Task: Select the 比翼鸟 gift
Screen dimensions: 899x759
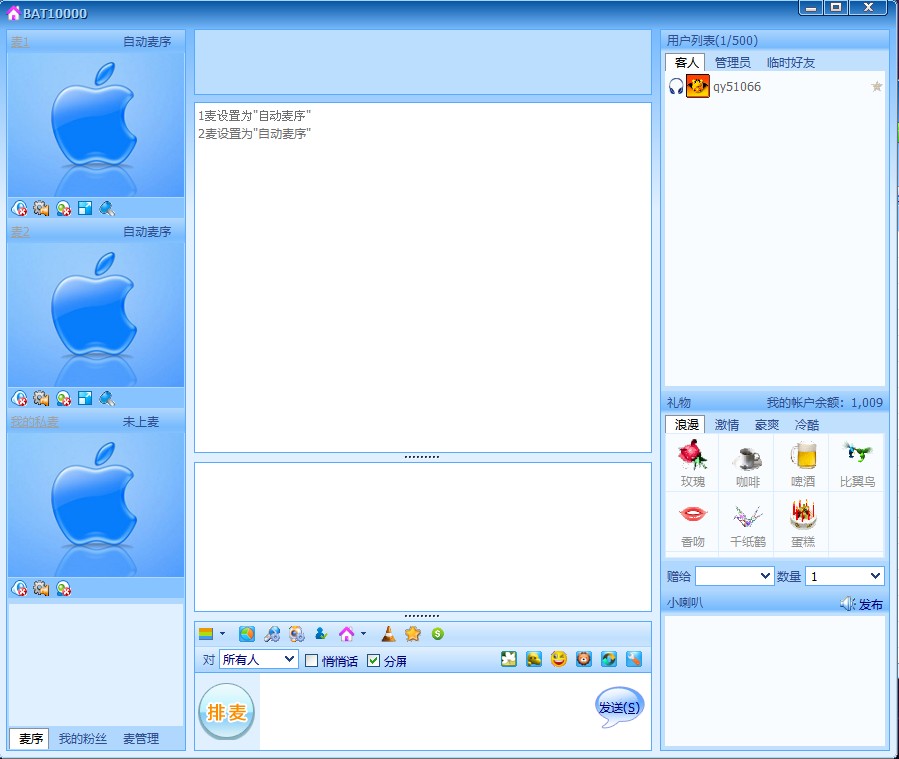Action: pyautogui.click(x=857, y=463)
